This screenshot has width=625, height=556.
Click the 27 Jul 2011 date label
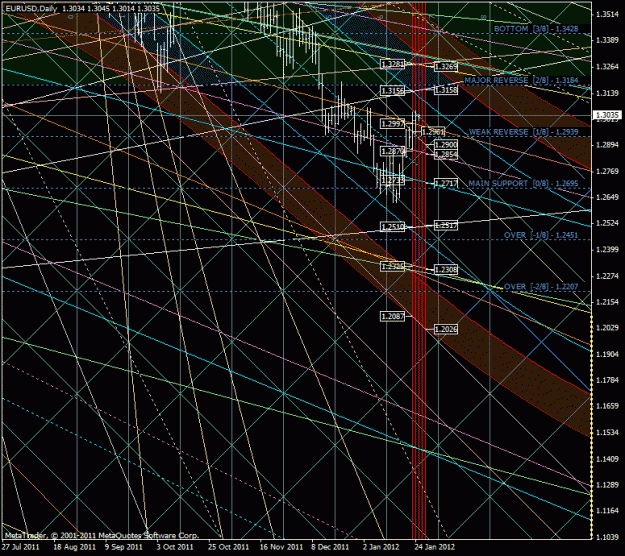coord(22,547)
